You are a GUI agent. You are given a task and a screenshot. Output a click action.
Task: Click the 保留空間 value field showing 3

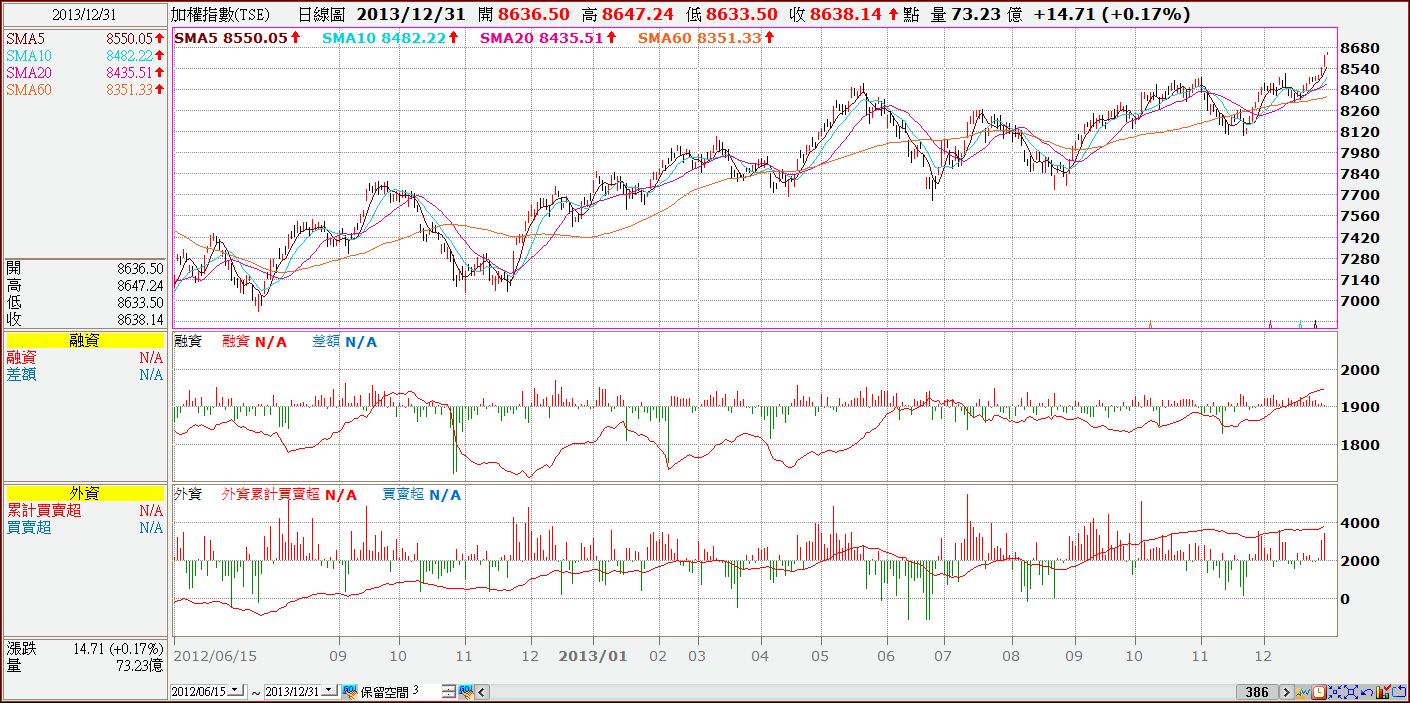[x=426, y=691]
